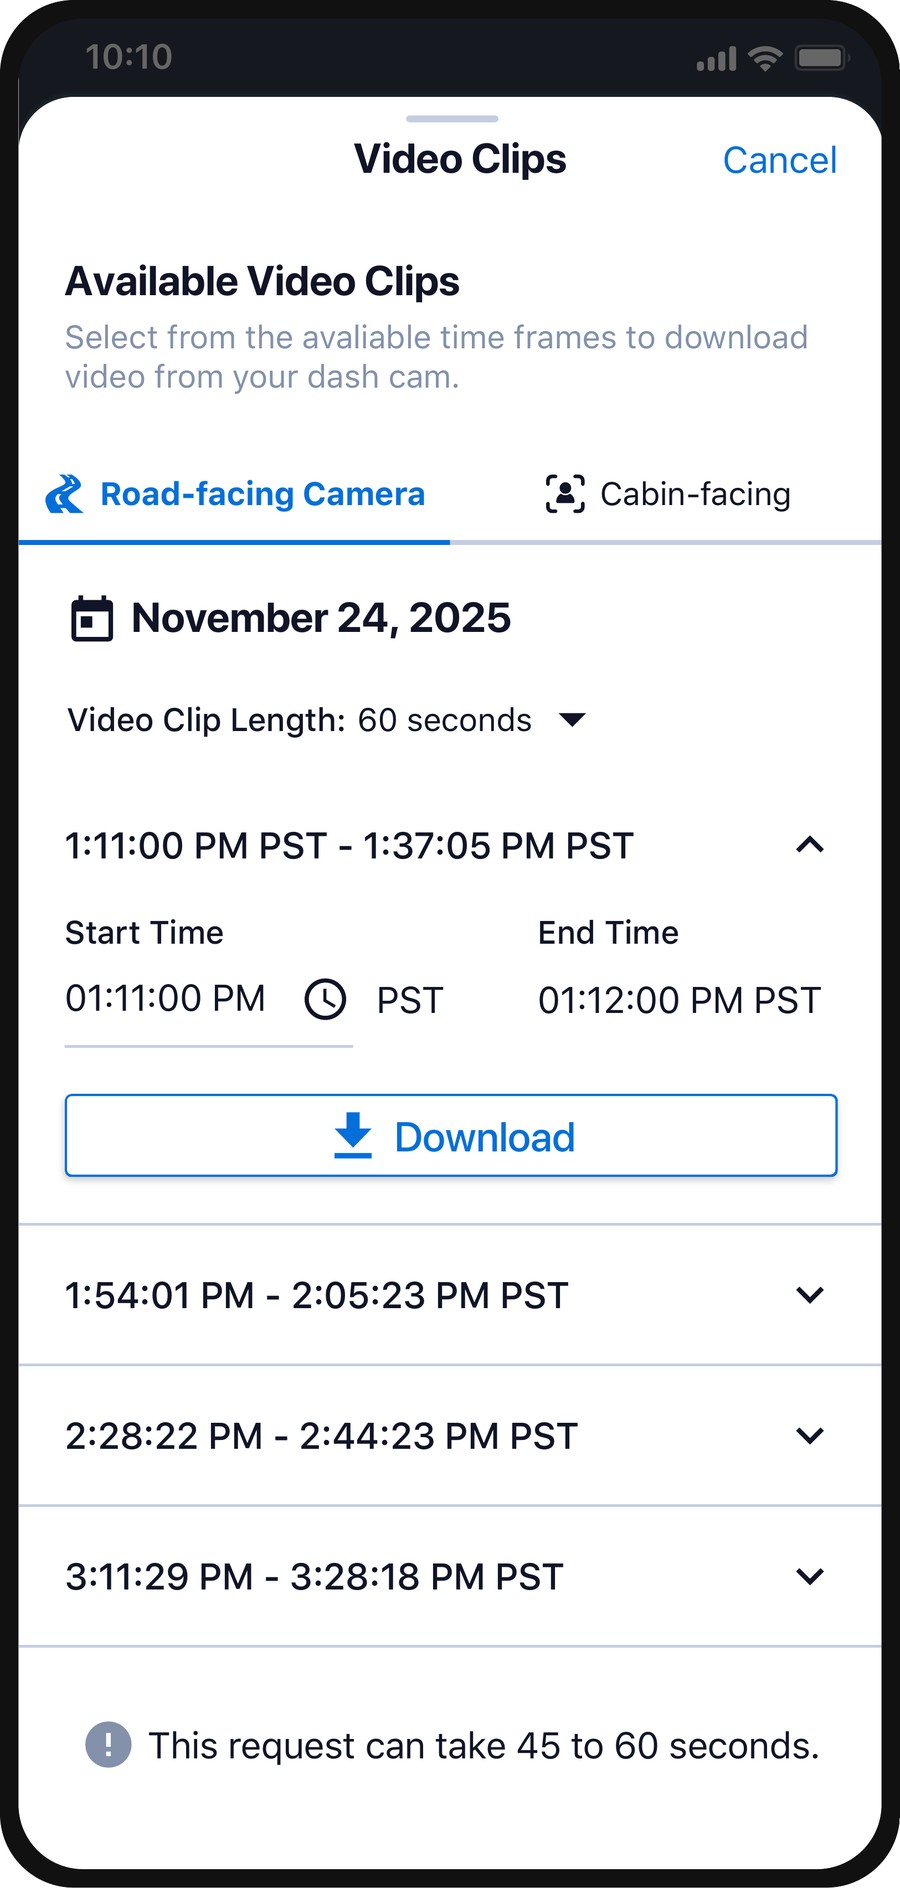Open the Video Clip Length dropdown
The image size is (900, 1888).
click(571, 719)
